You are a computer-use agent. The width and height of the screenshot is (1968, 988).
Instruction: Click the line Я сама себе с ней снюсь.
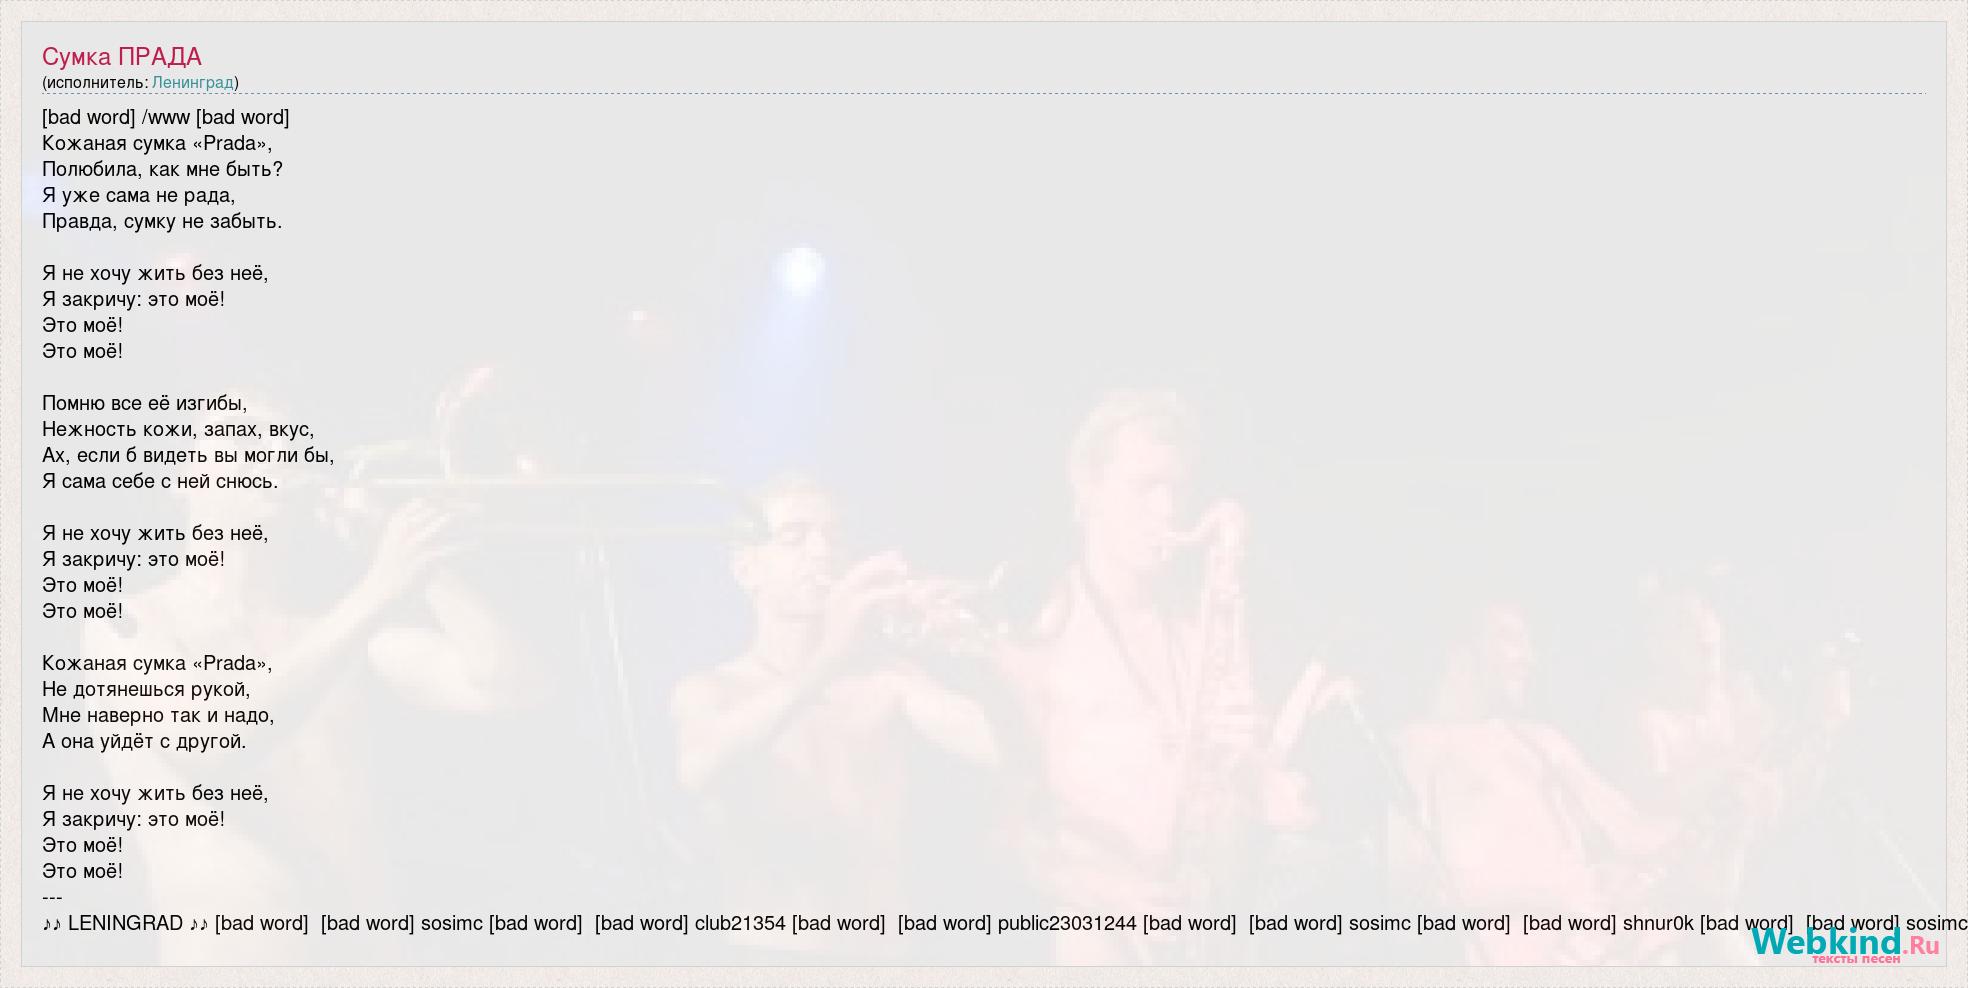point(160,481)
